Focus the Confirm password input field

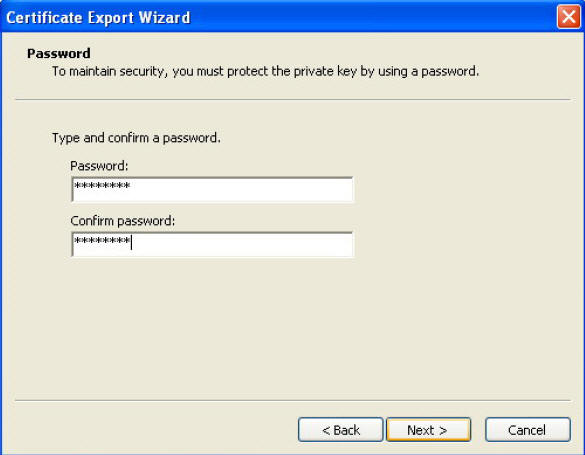212,244
